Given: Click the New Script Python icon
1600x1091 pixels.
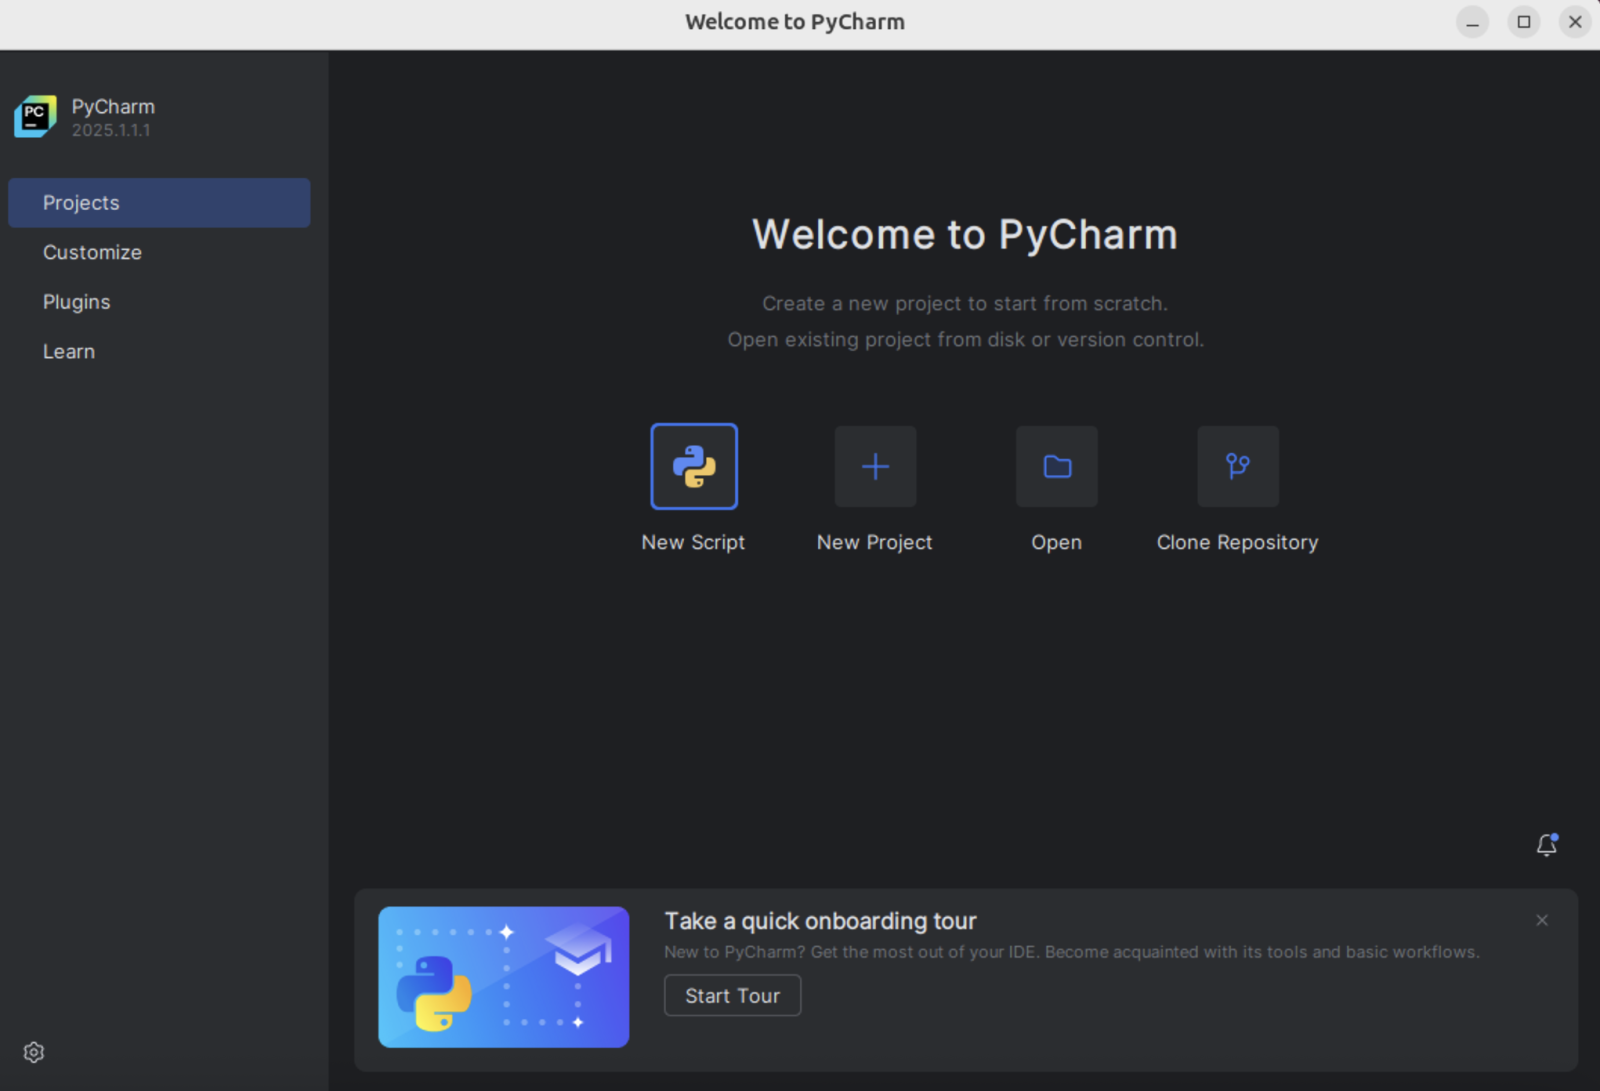Looking at the screenshot, I should tap(694, 466).
